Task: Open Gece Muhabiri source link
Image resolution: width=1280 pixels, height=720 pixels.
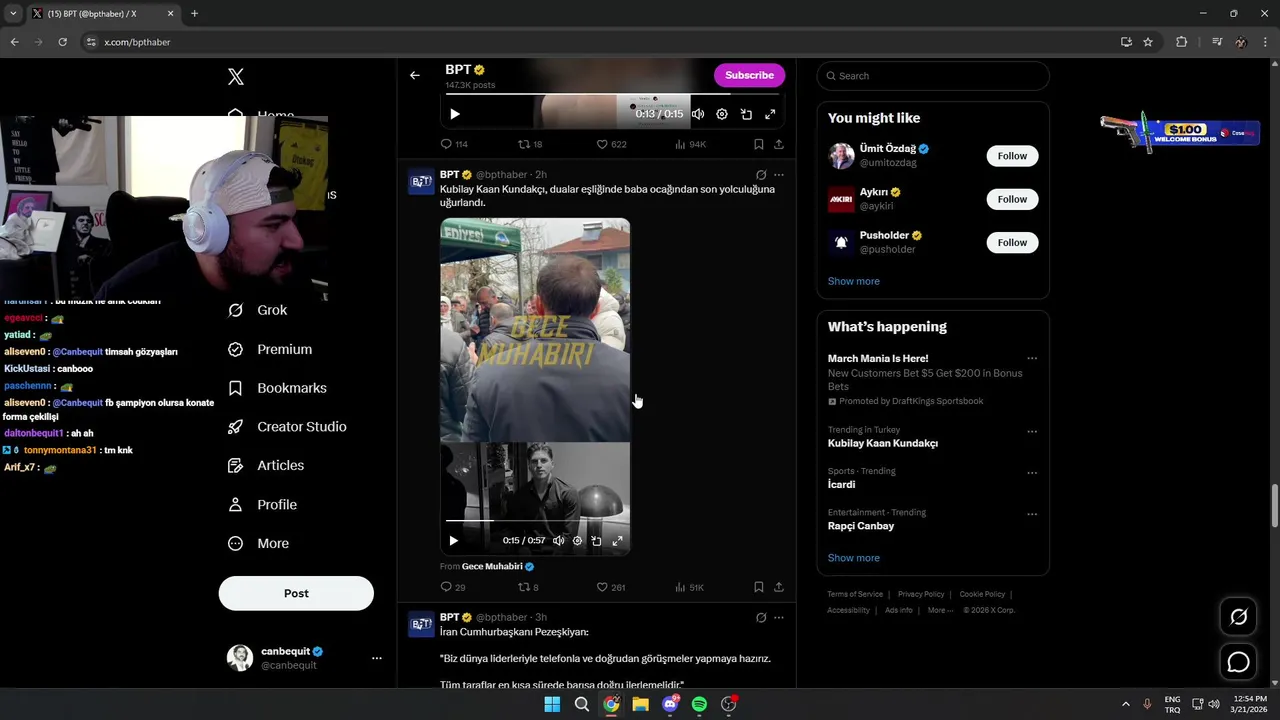Action: click(x=492, y=566)
